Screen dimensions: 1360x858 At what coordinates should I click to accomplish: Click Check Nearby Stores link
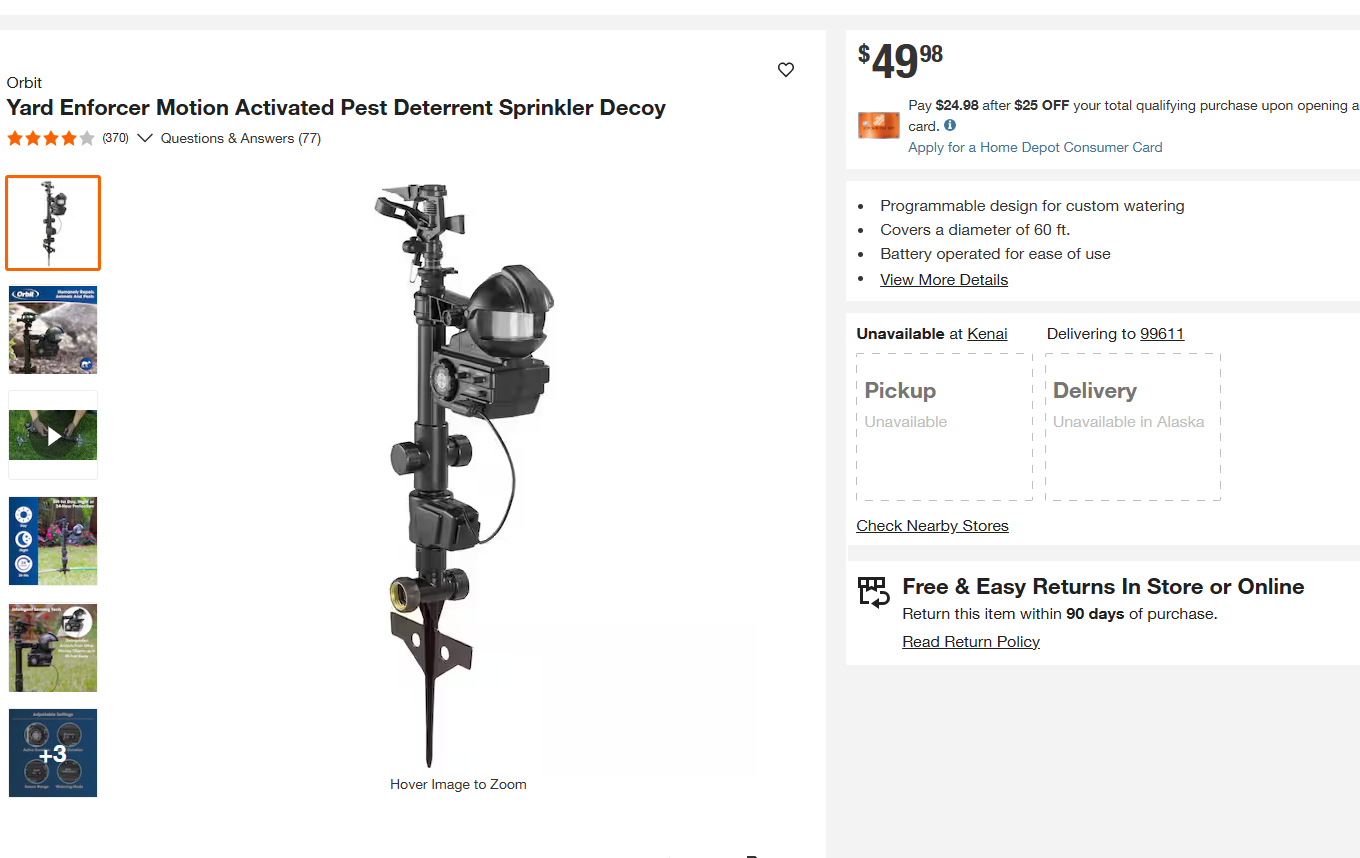tap(932, 526)
